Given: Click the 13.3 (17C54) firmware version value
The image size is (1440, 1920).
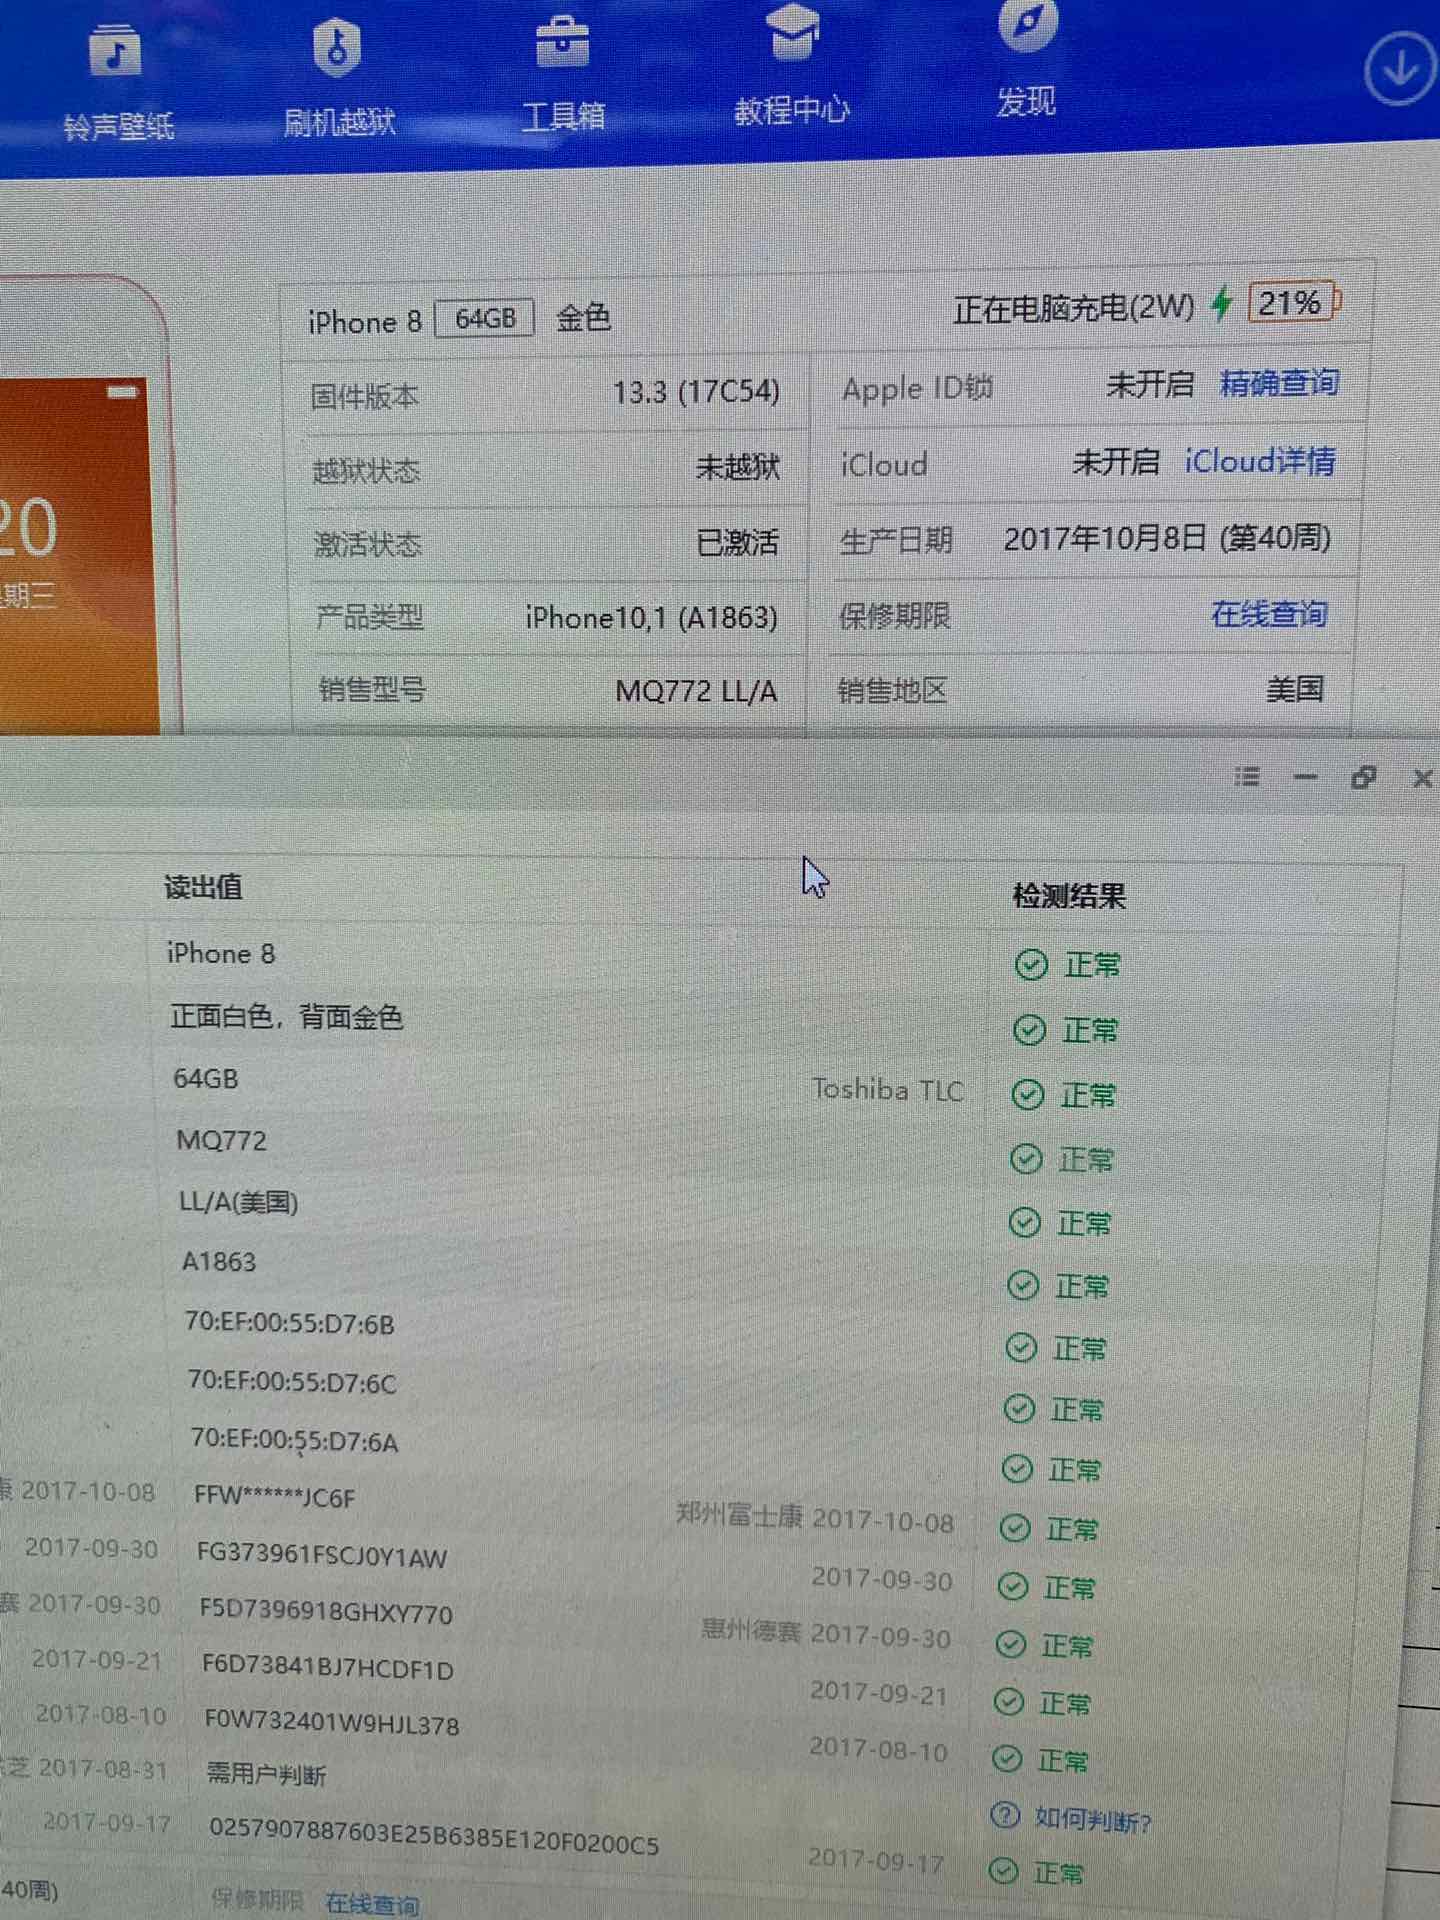Looking at the screenshot, I should (x=696, y=392).
